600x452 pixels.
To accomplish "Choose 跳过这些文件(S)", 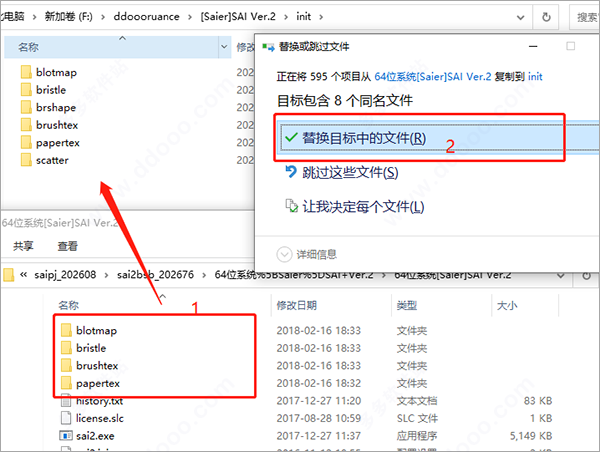I will pos(350,172).
